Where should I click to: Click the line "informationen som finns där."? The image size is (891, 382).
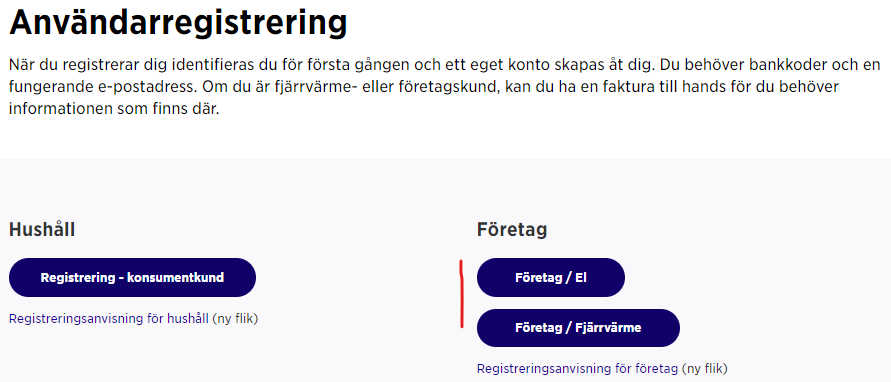[x=114, y=110]
